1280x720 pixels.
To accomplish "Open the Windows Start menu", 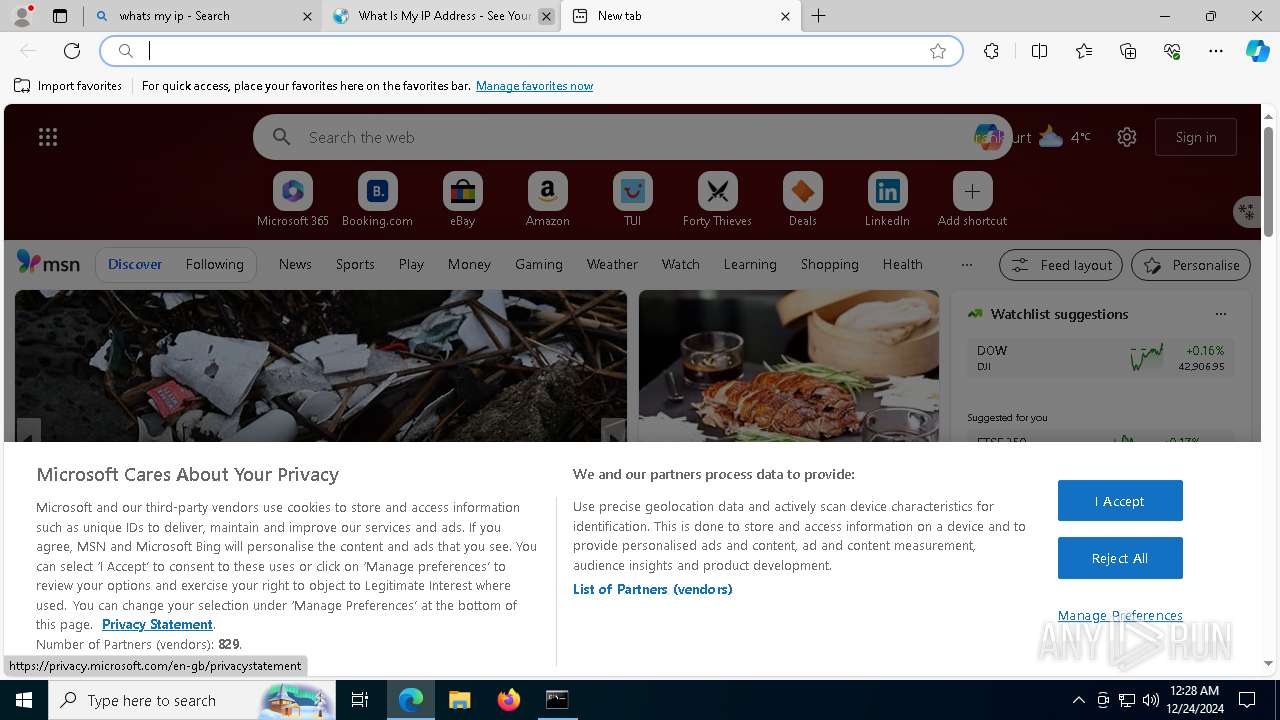I will coord(24,700).
